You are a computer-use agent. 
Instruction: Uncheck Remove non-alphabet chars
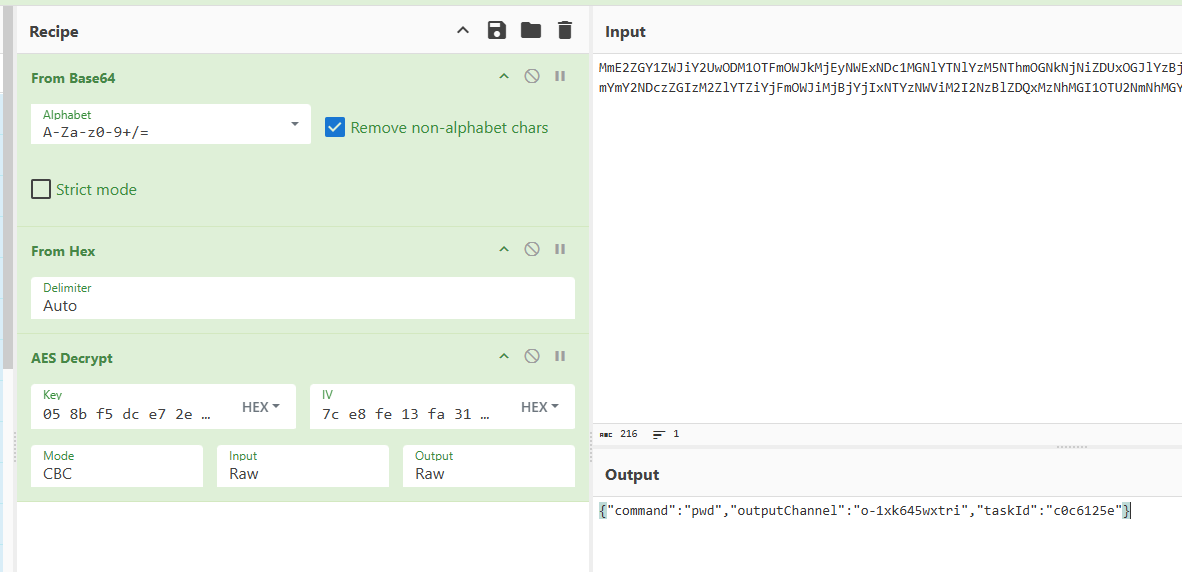click(x=335, y=128)
